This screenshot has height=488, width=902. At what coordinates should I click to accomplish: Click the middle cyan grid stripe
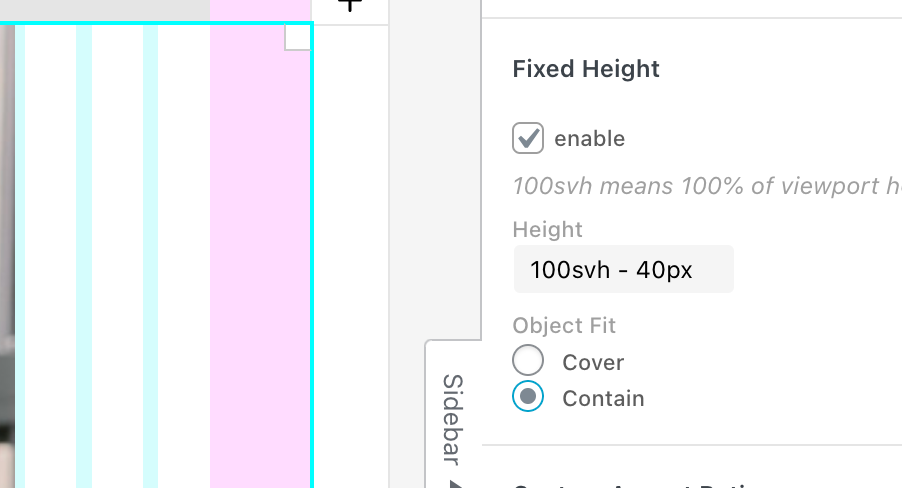tap(84, 250)
